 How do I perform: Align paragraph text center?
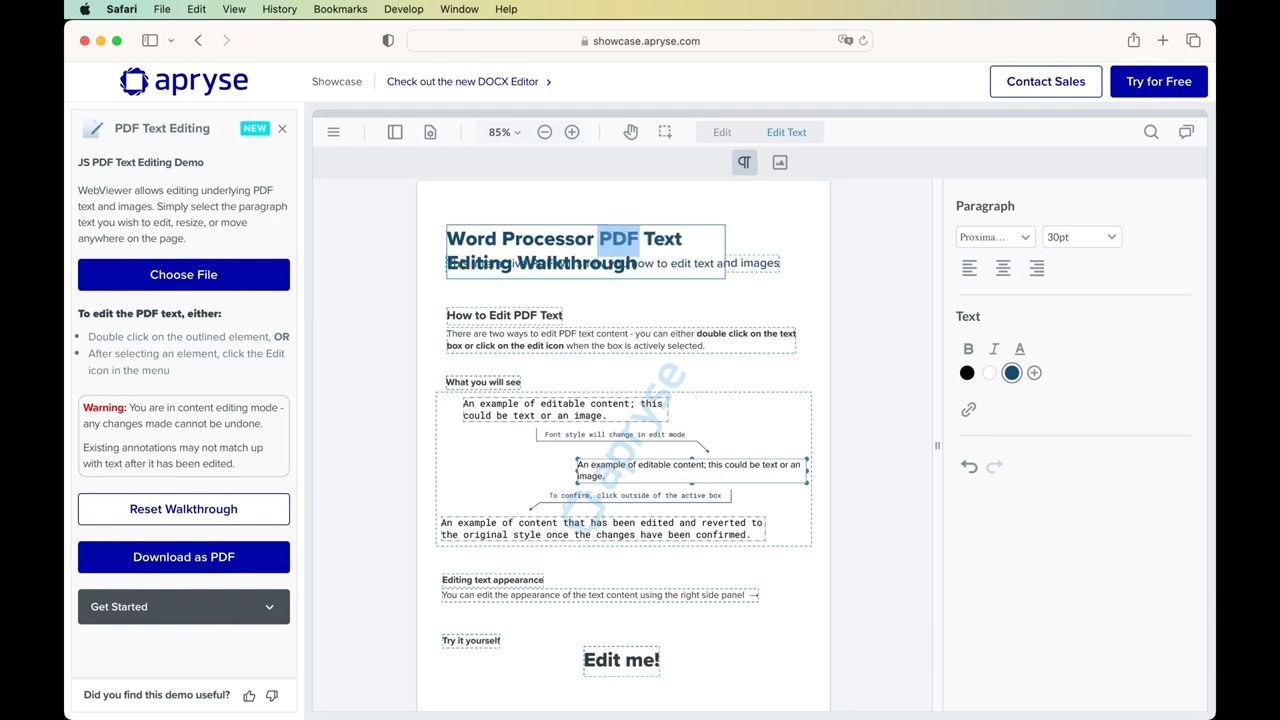[1003, 268]
